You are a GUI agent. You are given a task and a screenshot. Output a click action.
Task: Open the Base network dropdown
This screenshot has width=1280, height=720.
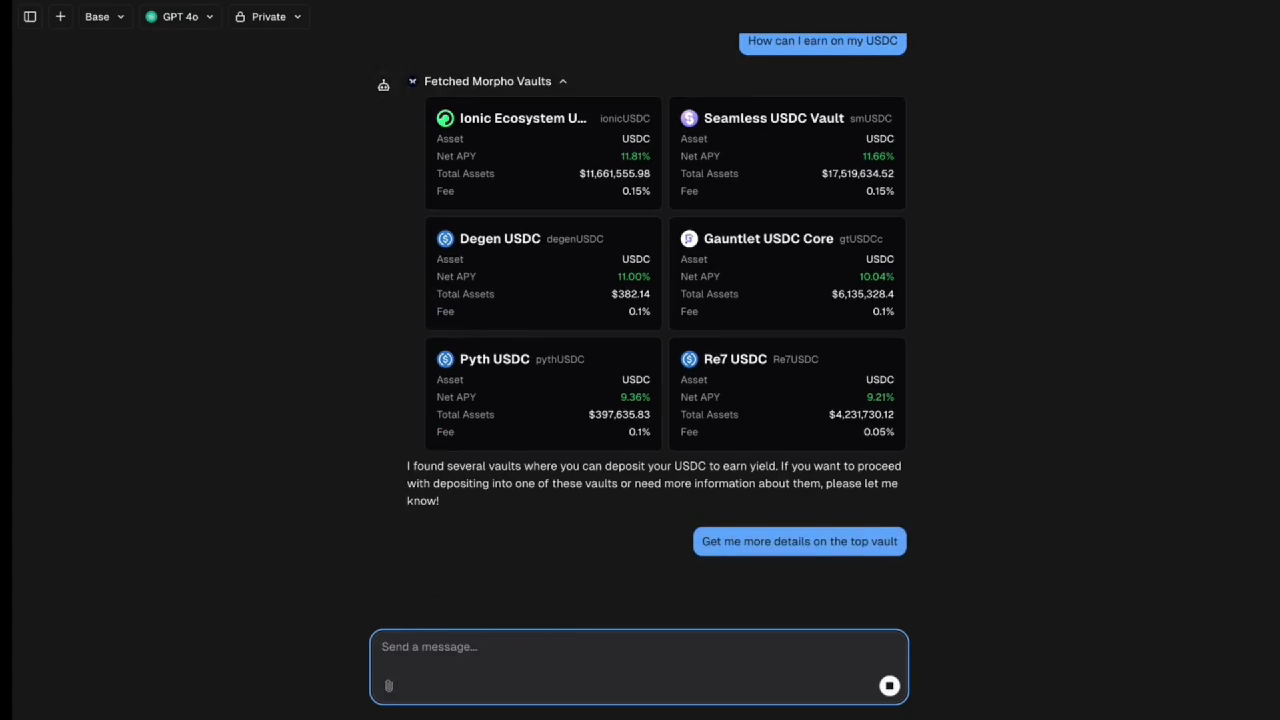104,17
